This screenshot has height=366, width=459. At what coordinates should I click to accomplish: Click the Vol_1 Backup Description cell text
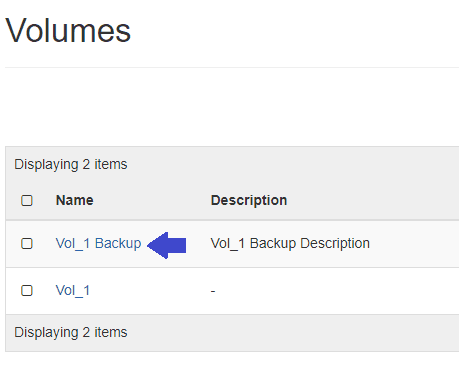[x=290, y=244]
